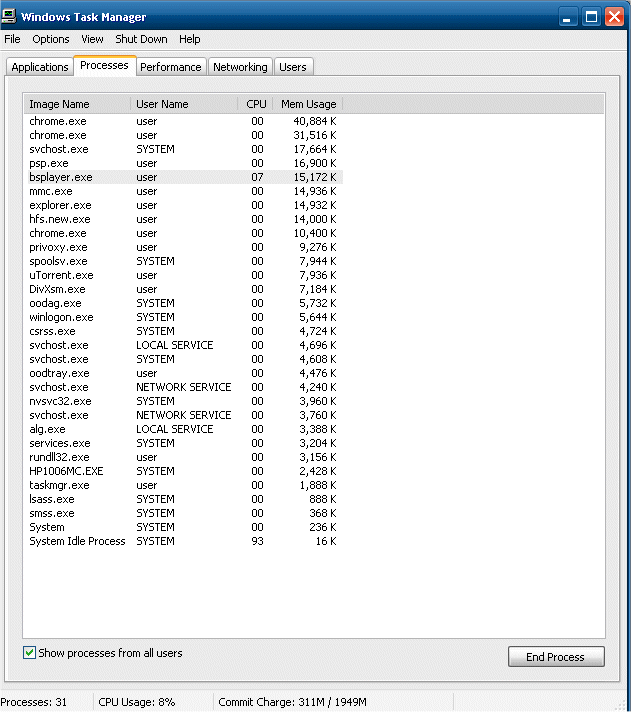Sort by Image Name column header
Image resolution: width=631 pixels, height=712 pixels.
point(77,104)
